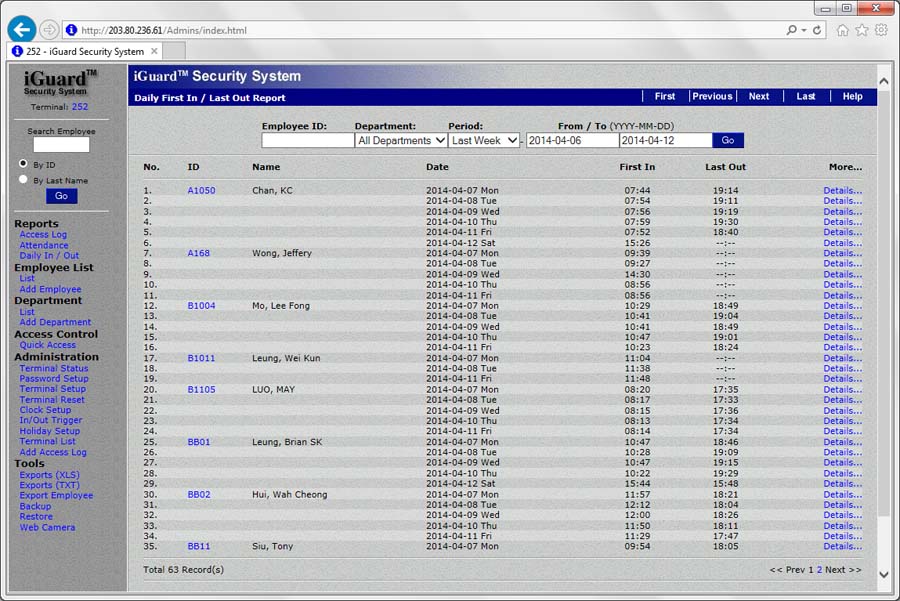This screenshot has height=601, width=900.
Task: Open the Web Camera tool link
Action: click(x=48, y=527)
